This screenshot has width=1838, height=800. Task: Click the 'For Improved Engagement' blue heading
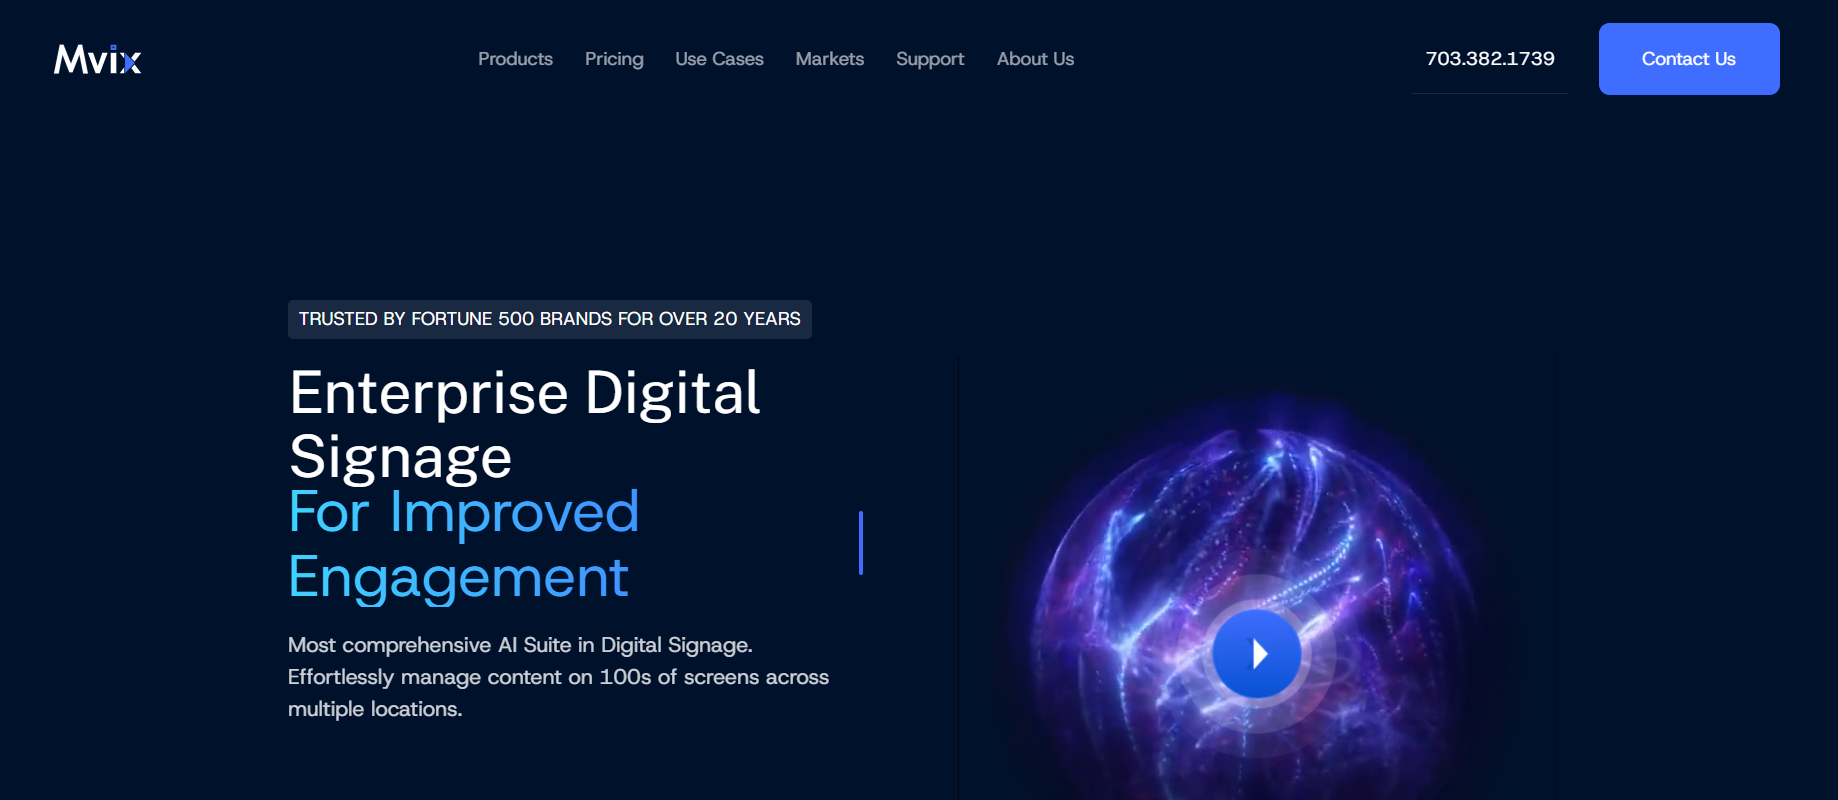464,545
